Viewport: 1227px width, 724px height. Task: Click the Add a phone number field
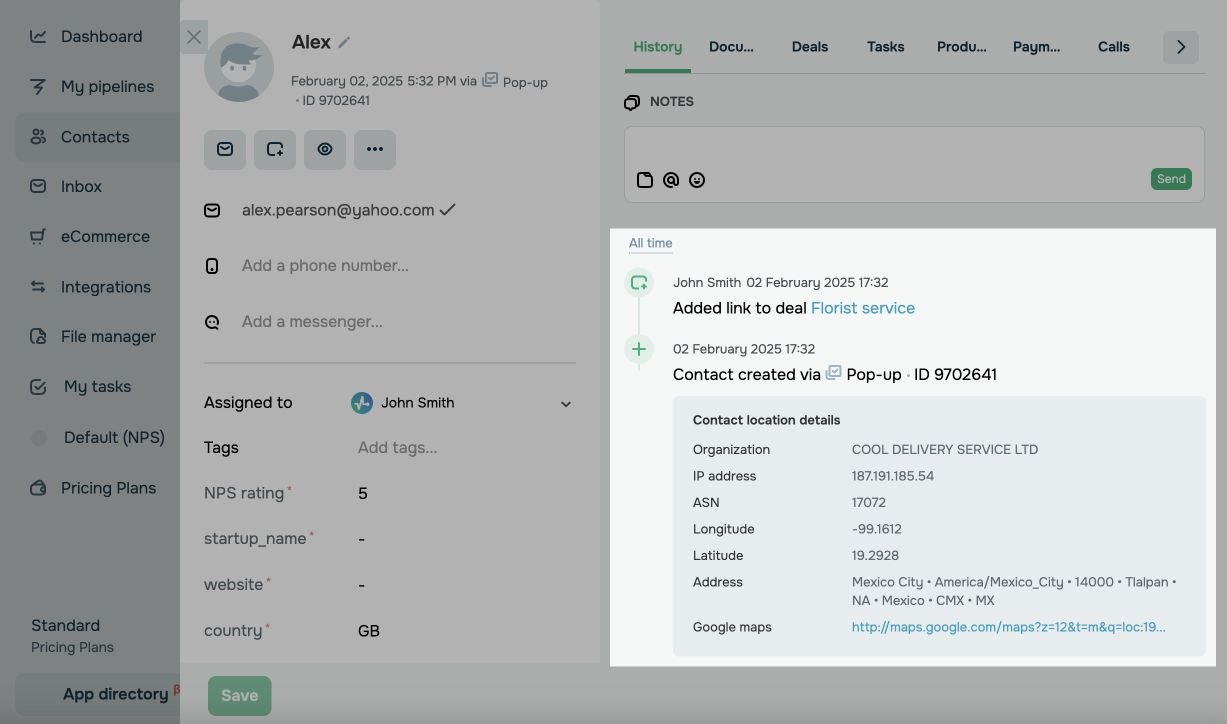tap(325, 266)
